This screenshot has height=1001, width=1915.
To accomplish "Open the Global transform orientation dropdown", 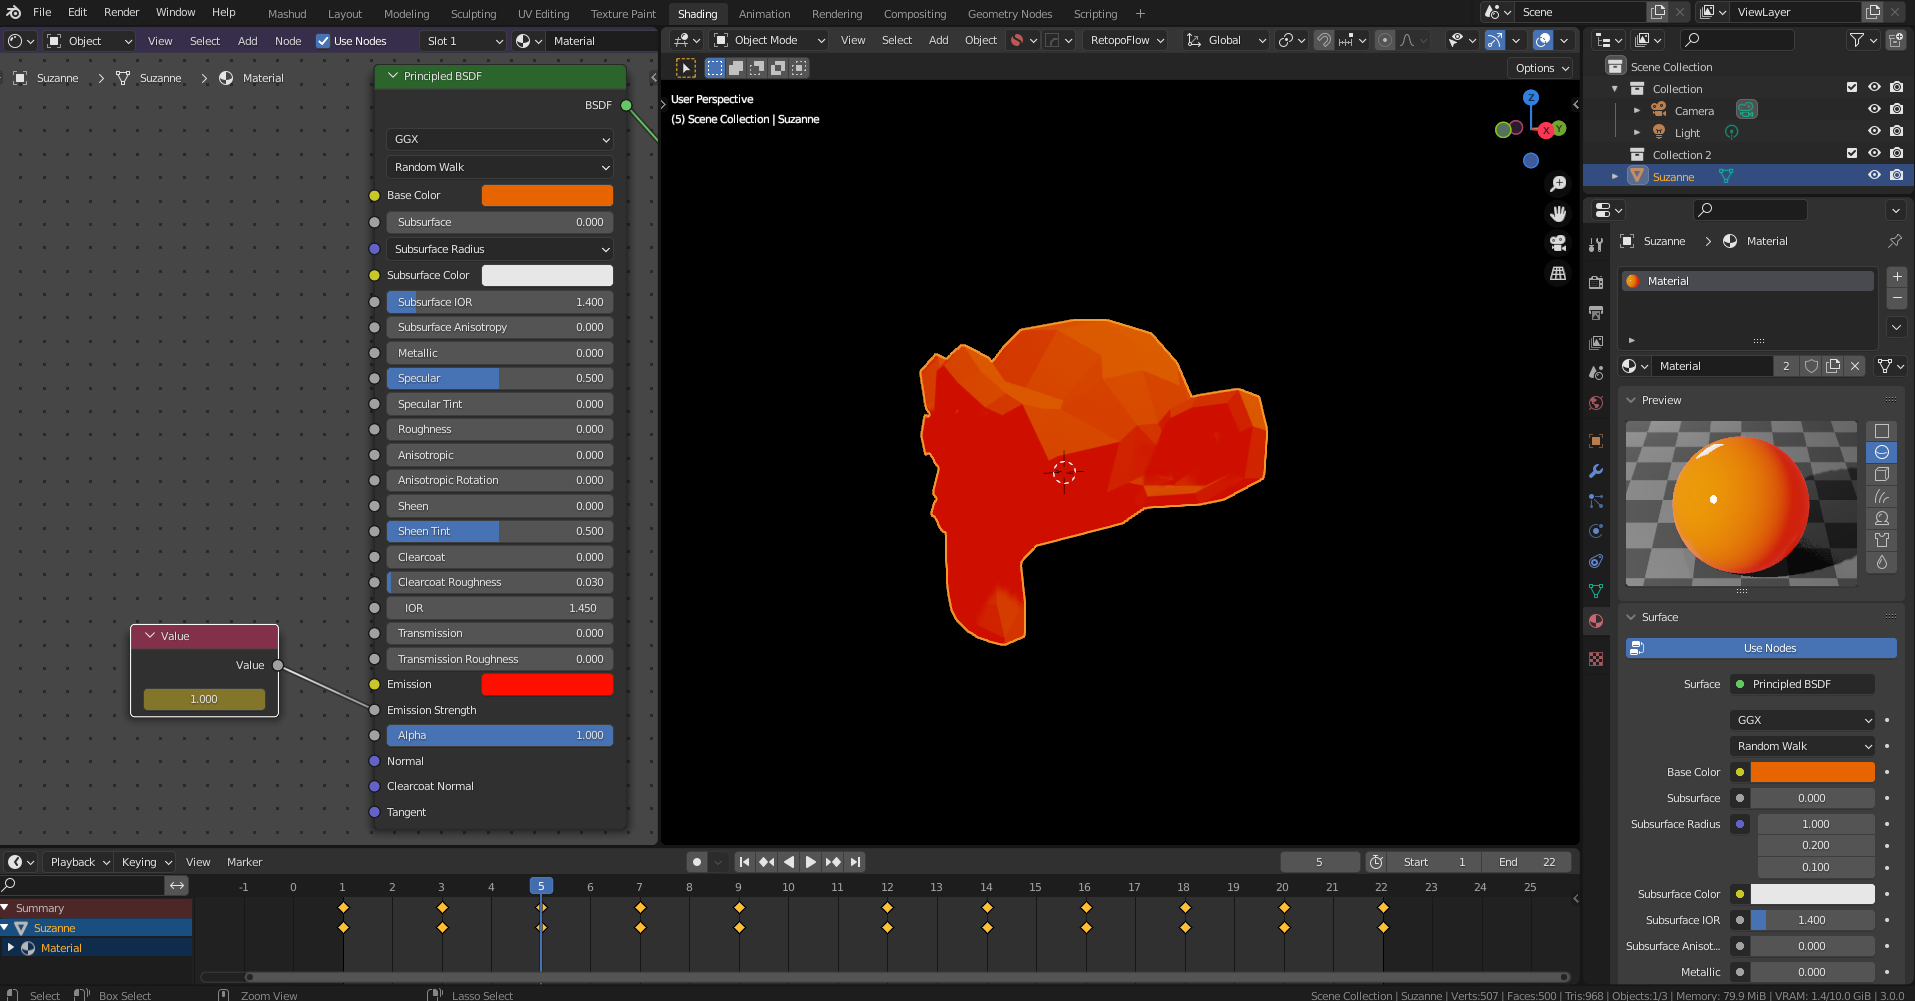I will [x=1226, y=41].
